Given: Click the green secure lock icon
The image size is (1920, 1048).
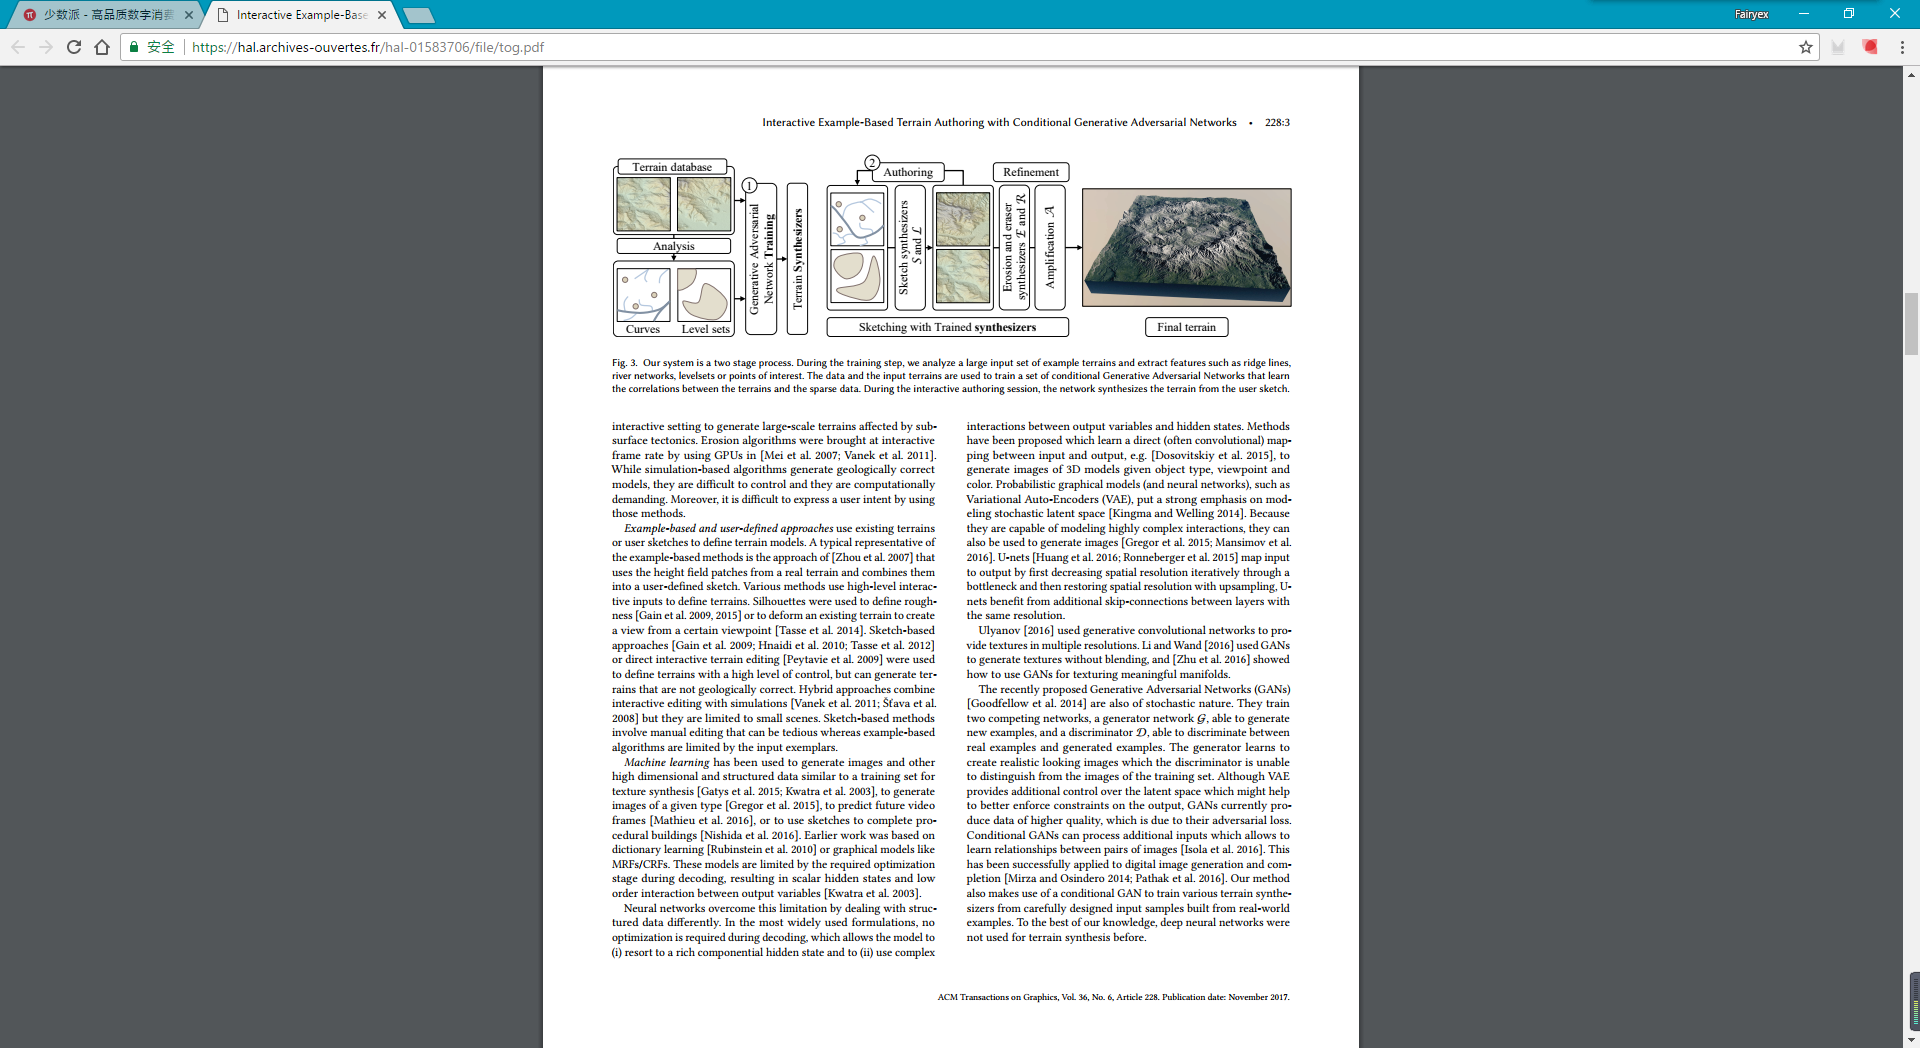Looking at the screenshot, I should pos(135,47).
